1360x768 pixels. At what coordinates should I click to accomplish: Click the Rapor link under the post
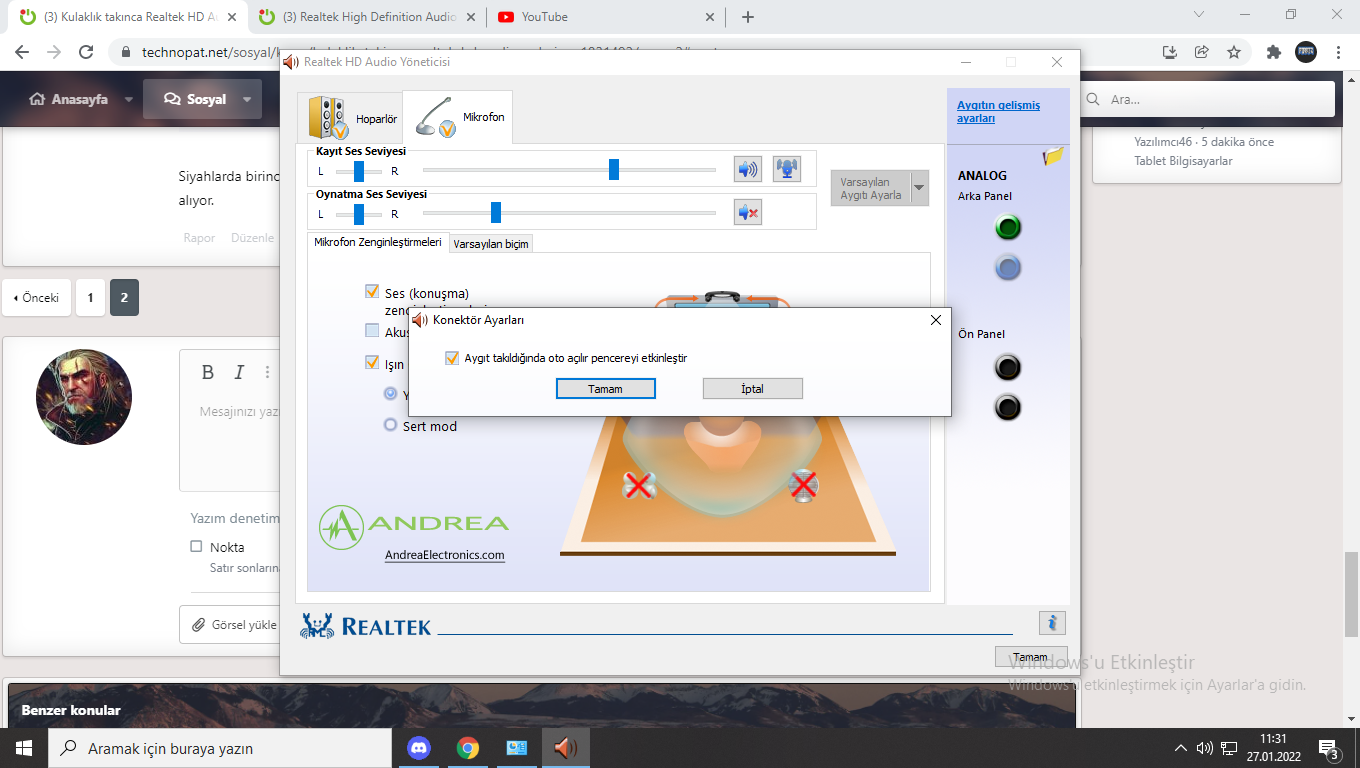tap(199, 238)
